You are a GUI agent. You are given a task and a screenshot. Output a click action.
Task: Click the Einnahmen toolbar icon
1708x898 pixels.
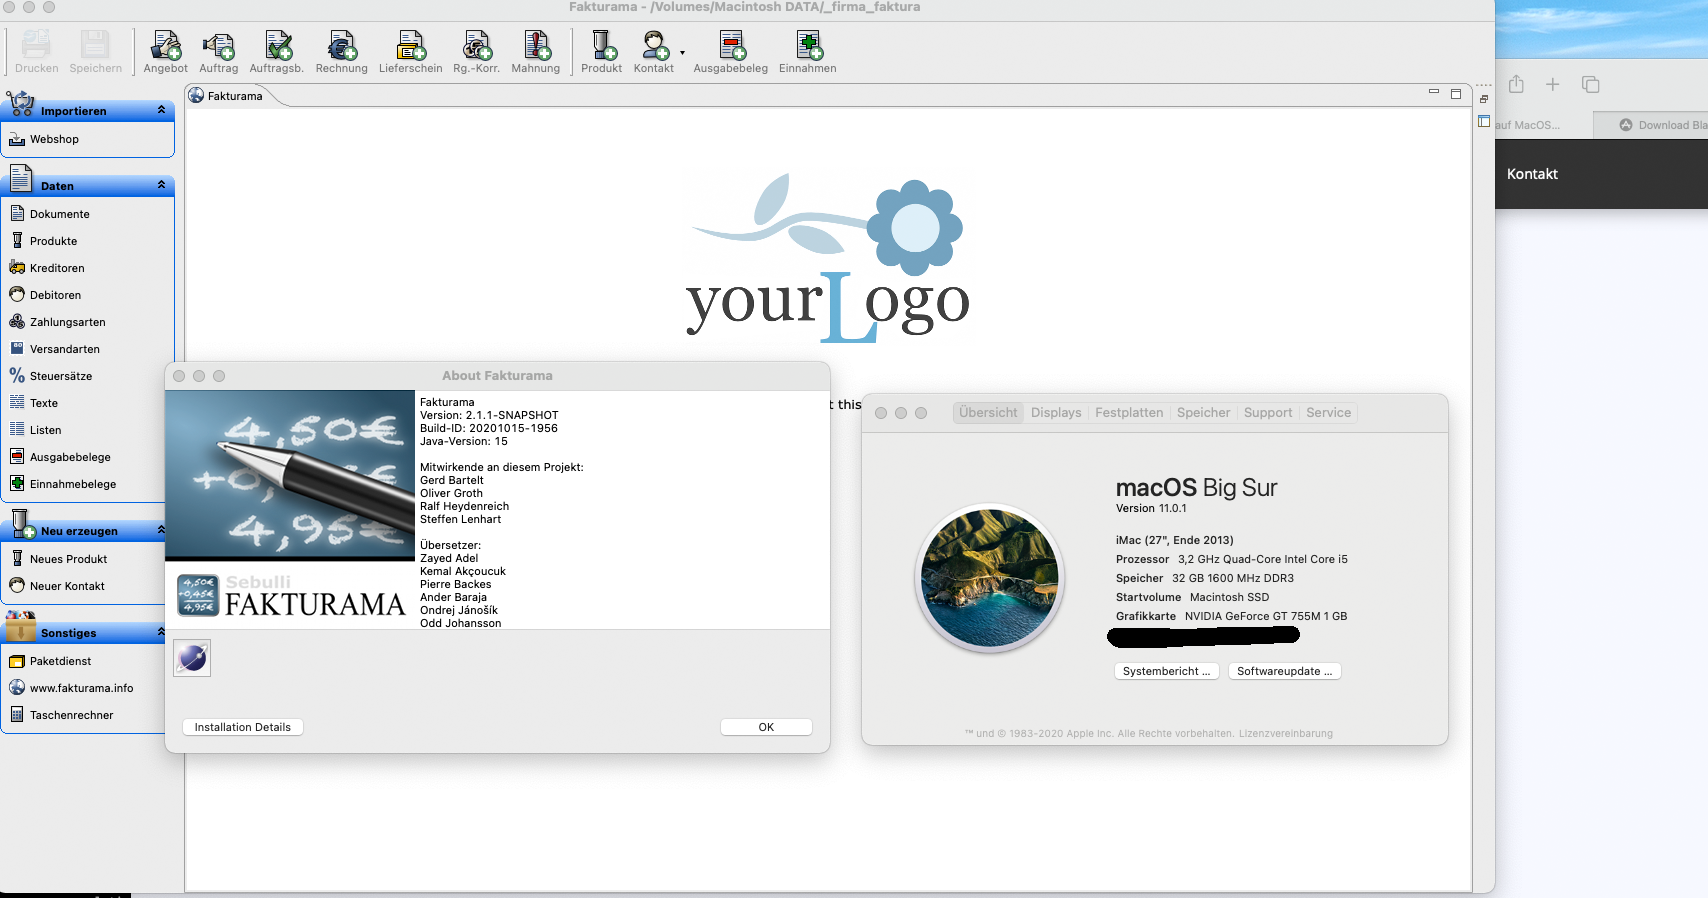[807, 52]
